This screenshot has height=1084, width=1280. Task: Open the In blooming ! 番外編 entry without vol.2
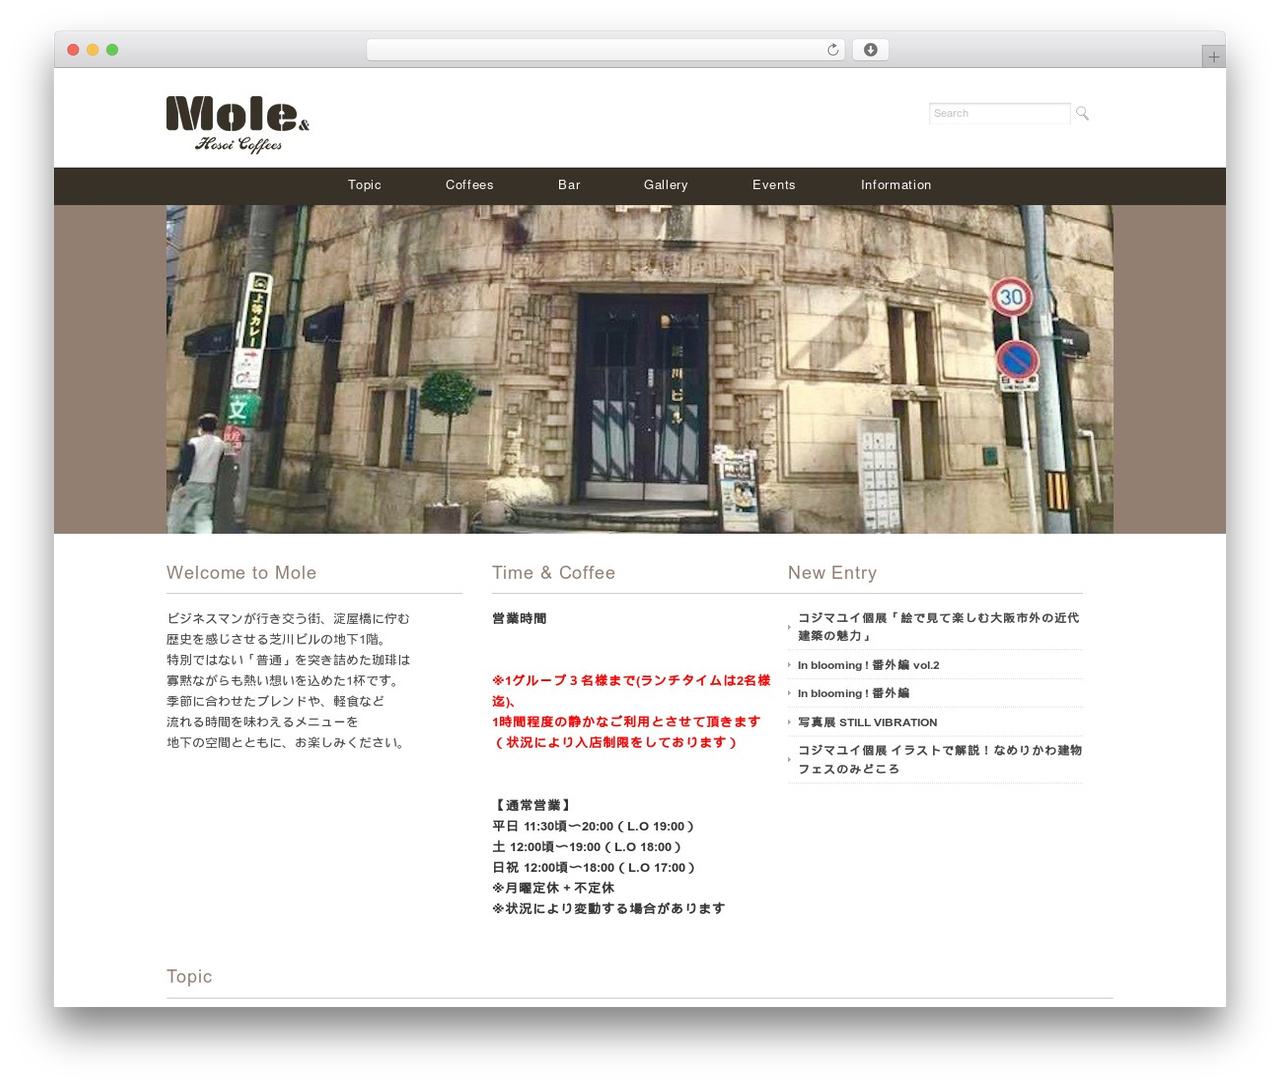853,693
